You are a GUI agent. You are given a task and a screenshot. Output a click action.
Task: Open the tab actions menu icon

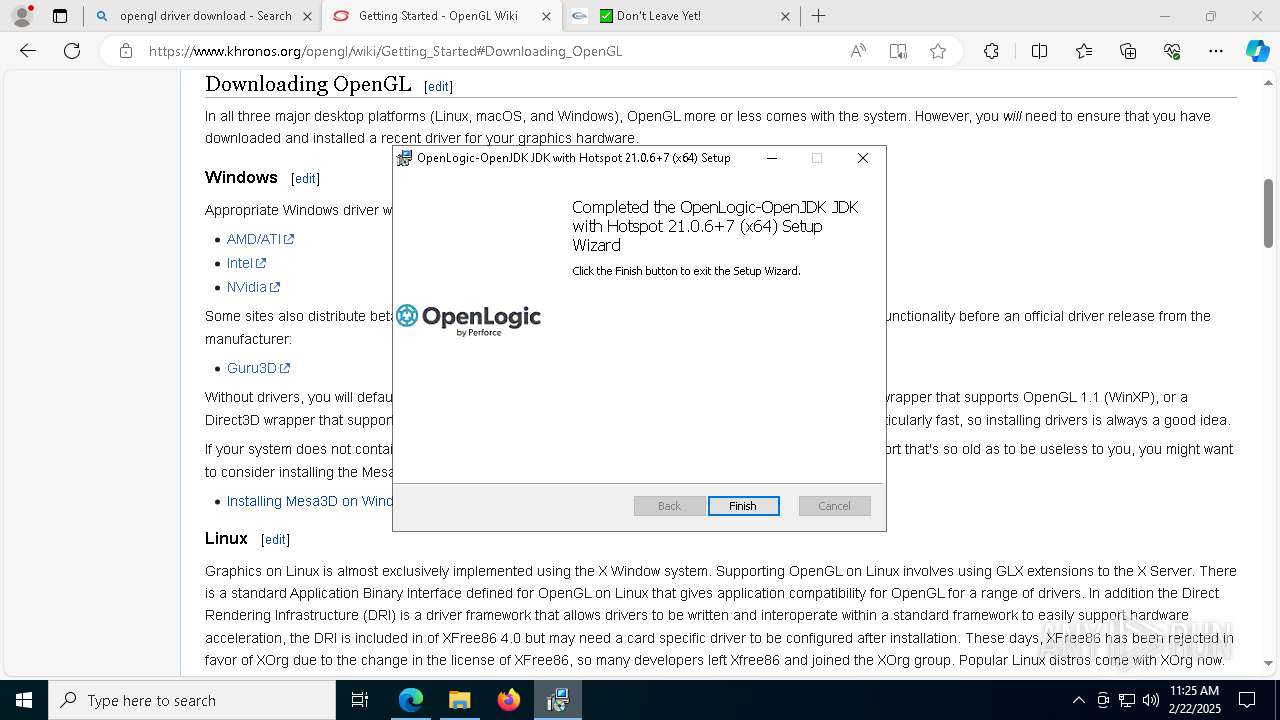tap(60, 16)
